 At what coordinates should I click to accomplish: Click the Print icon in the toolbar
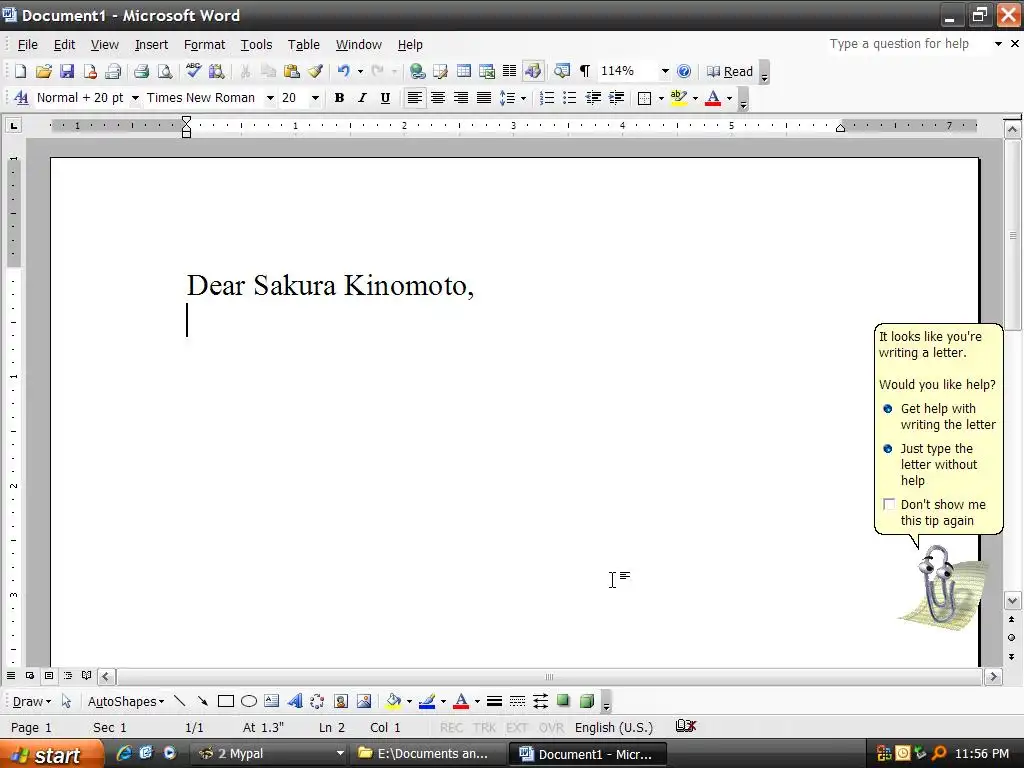coord(141,71)
